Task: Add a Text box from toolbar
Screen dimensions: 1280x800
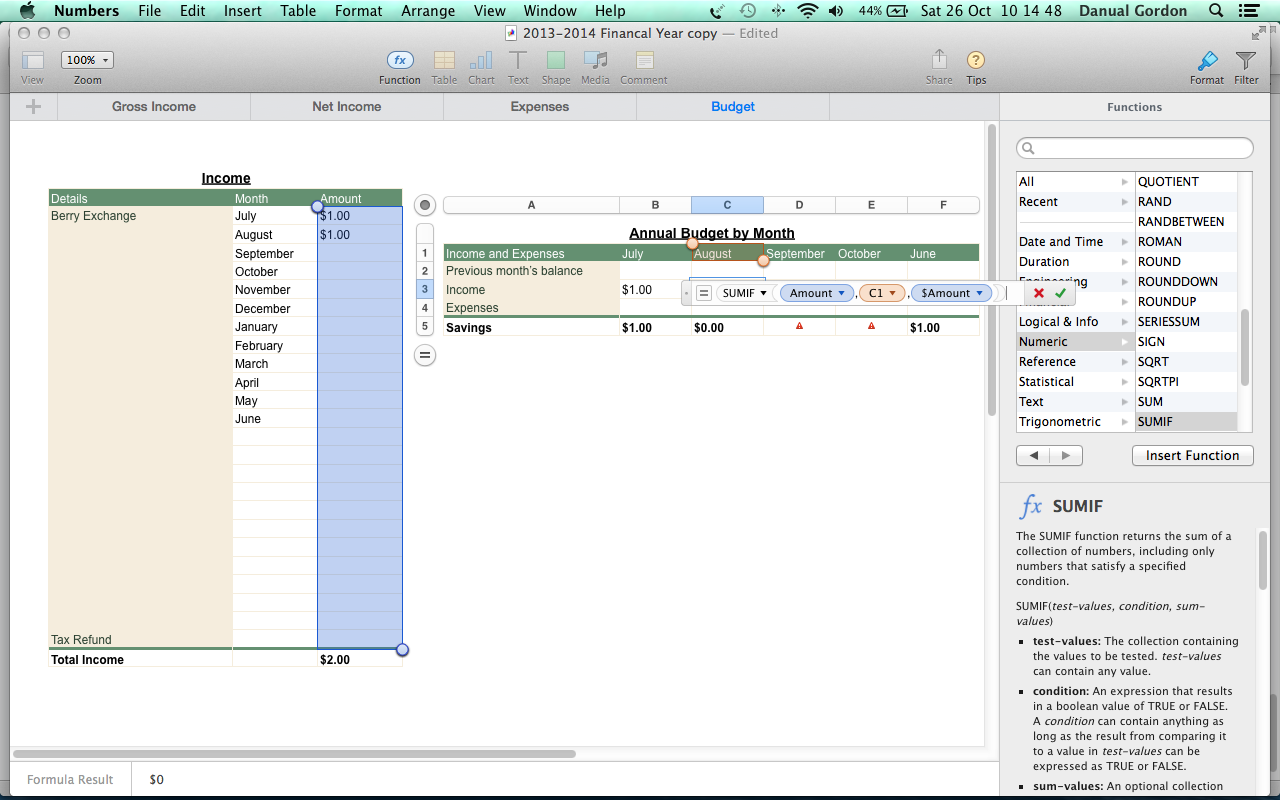Action: click(518, 61)
